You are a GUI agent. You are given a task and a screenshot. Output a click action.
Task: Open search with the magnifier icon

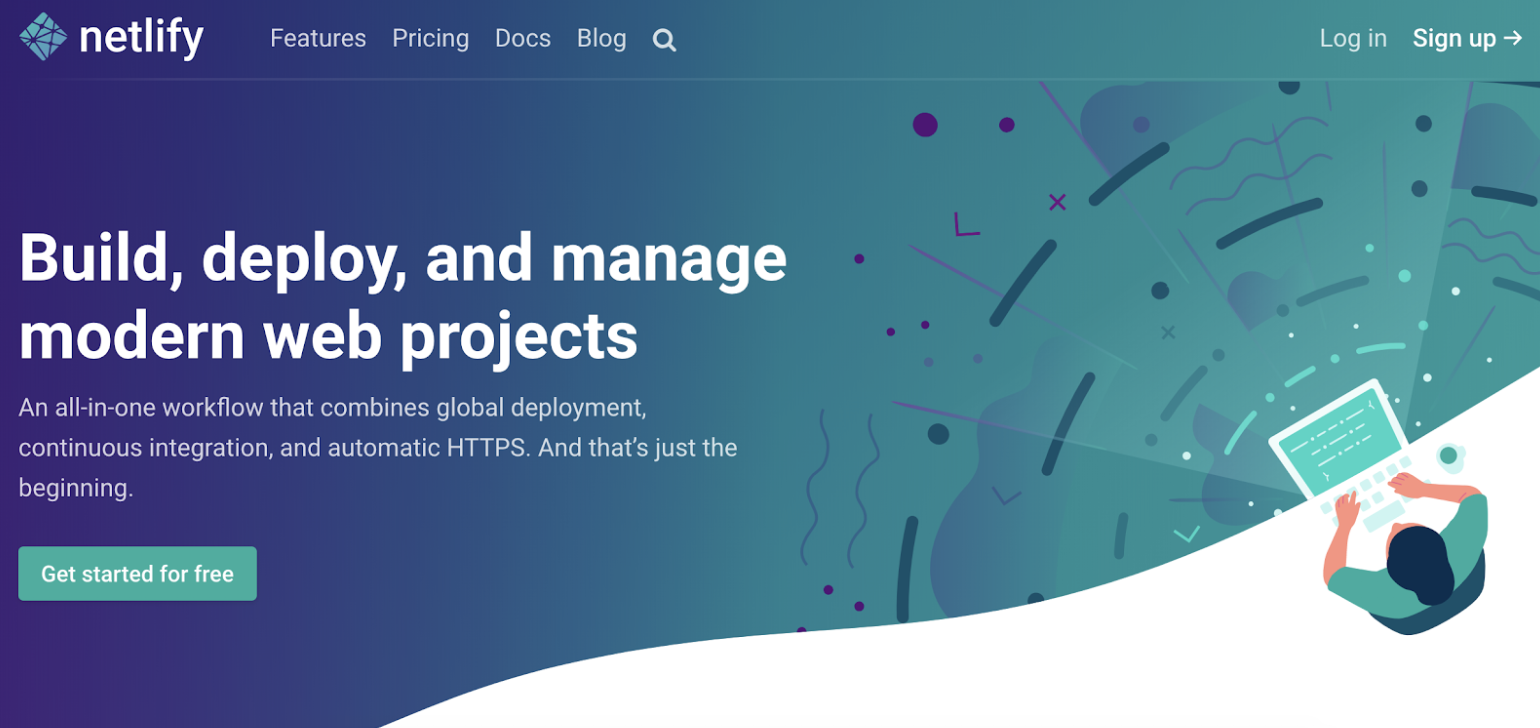click(664, 41)
